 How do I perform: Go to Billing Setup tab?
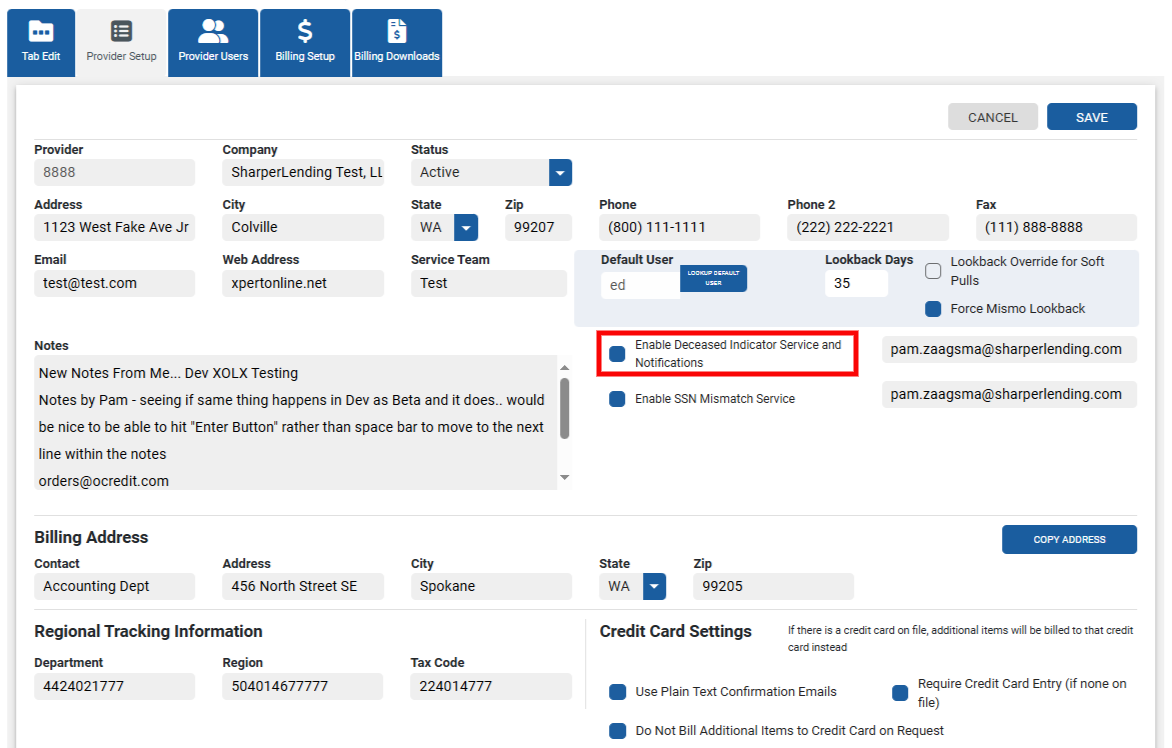305,43
